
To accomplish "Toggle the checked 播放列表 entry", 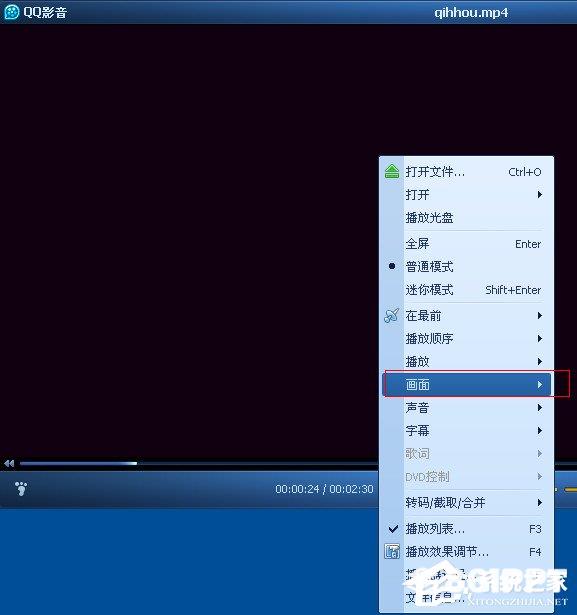I will click(466, 529).
